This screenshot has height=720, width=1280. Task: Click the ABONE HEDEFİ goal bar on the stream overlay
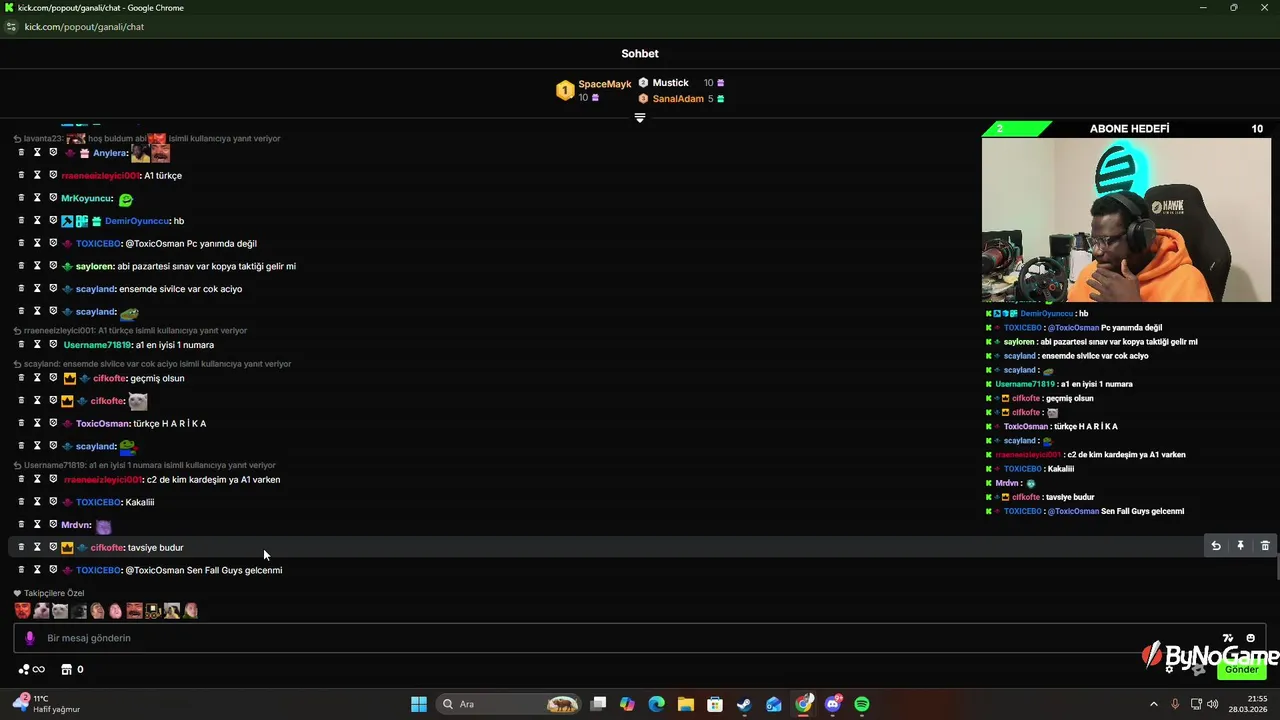[x=1127, y=128]
